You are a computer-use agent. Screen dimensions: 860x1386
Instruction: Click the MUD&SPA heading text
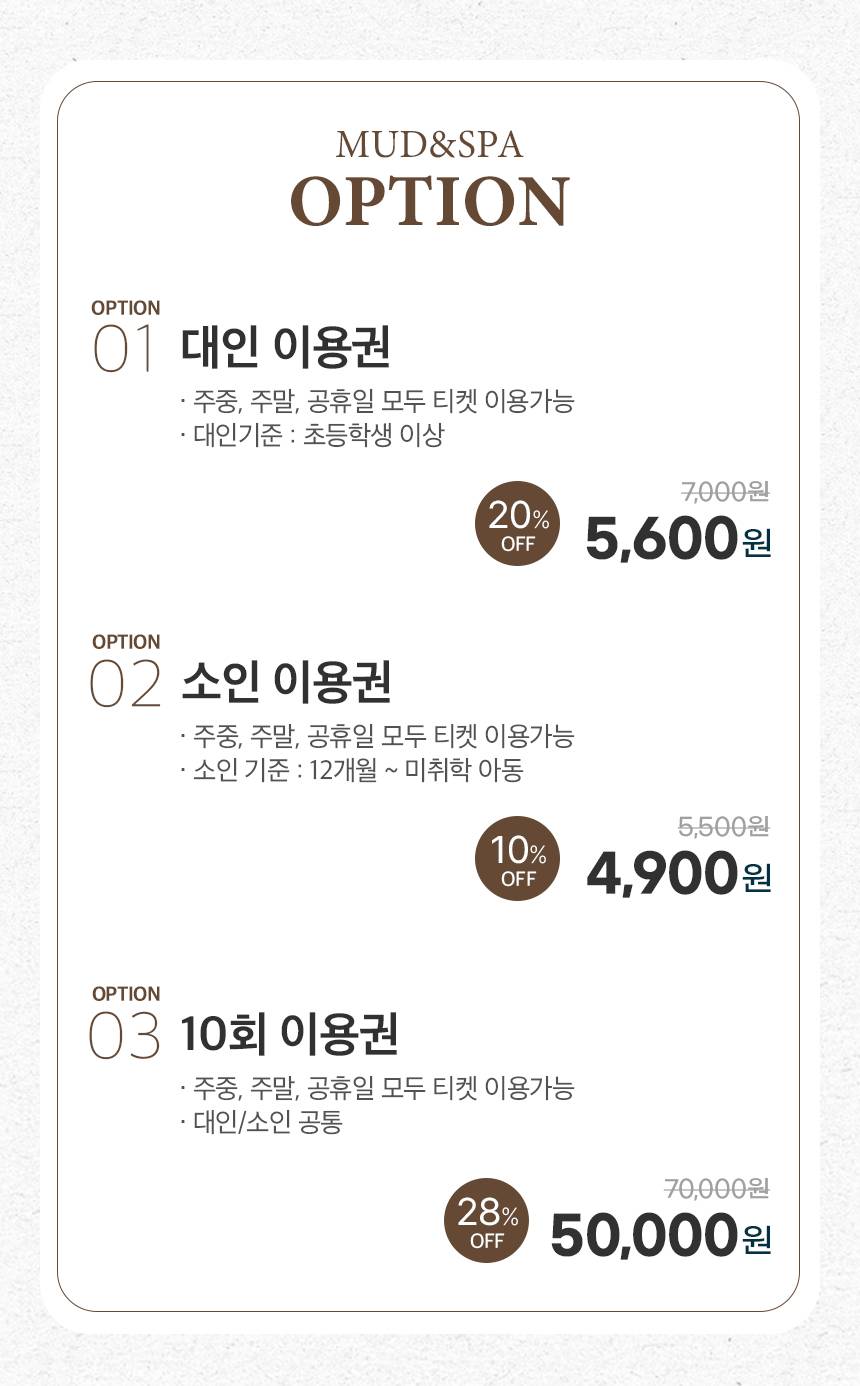(430, 145)
